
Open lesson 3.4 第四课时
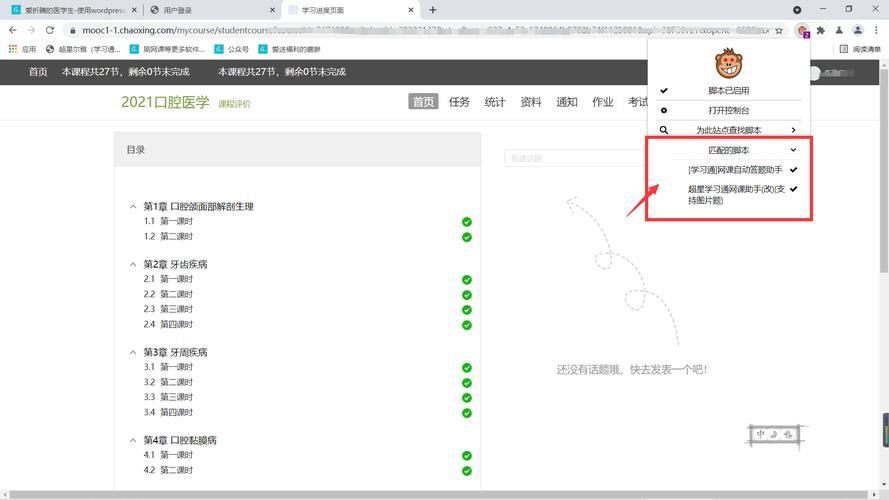pos(168,412)
